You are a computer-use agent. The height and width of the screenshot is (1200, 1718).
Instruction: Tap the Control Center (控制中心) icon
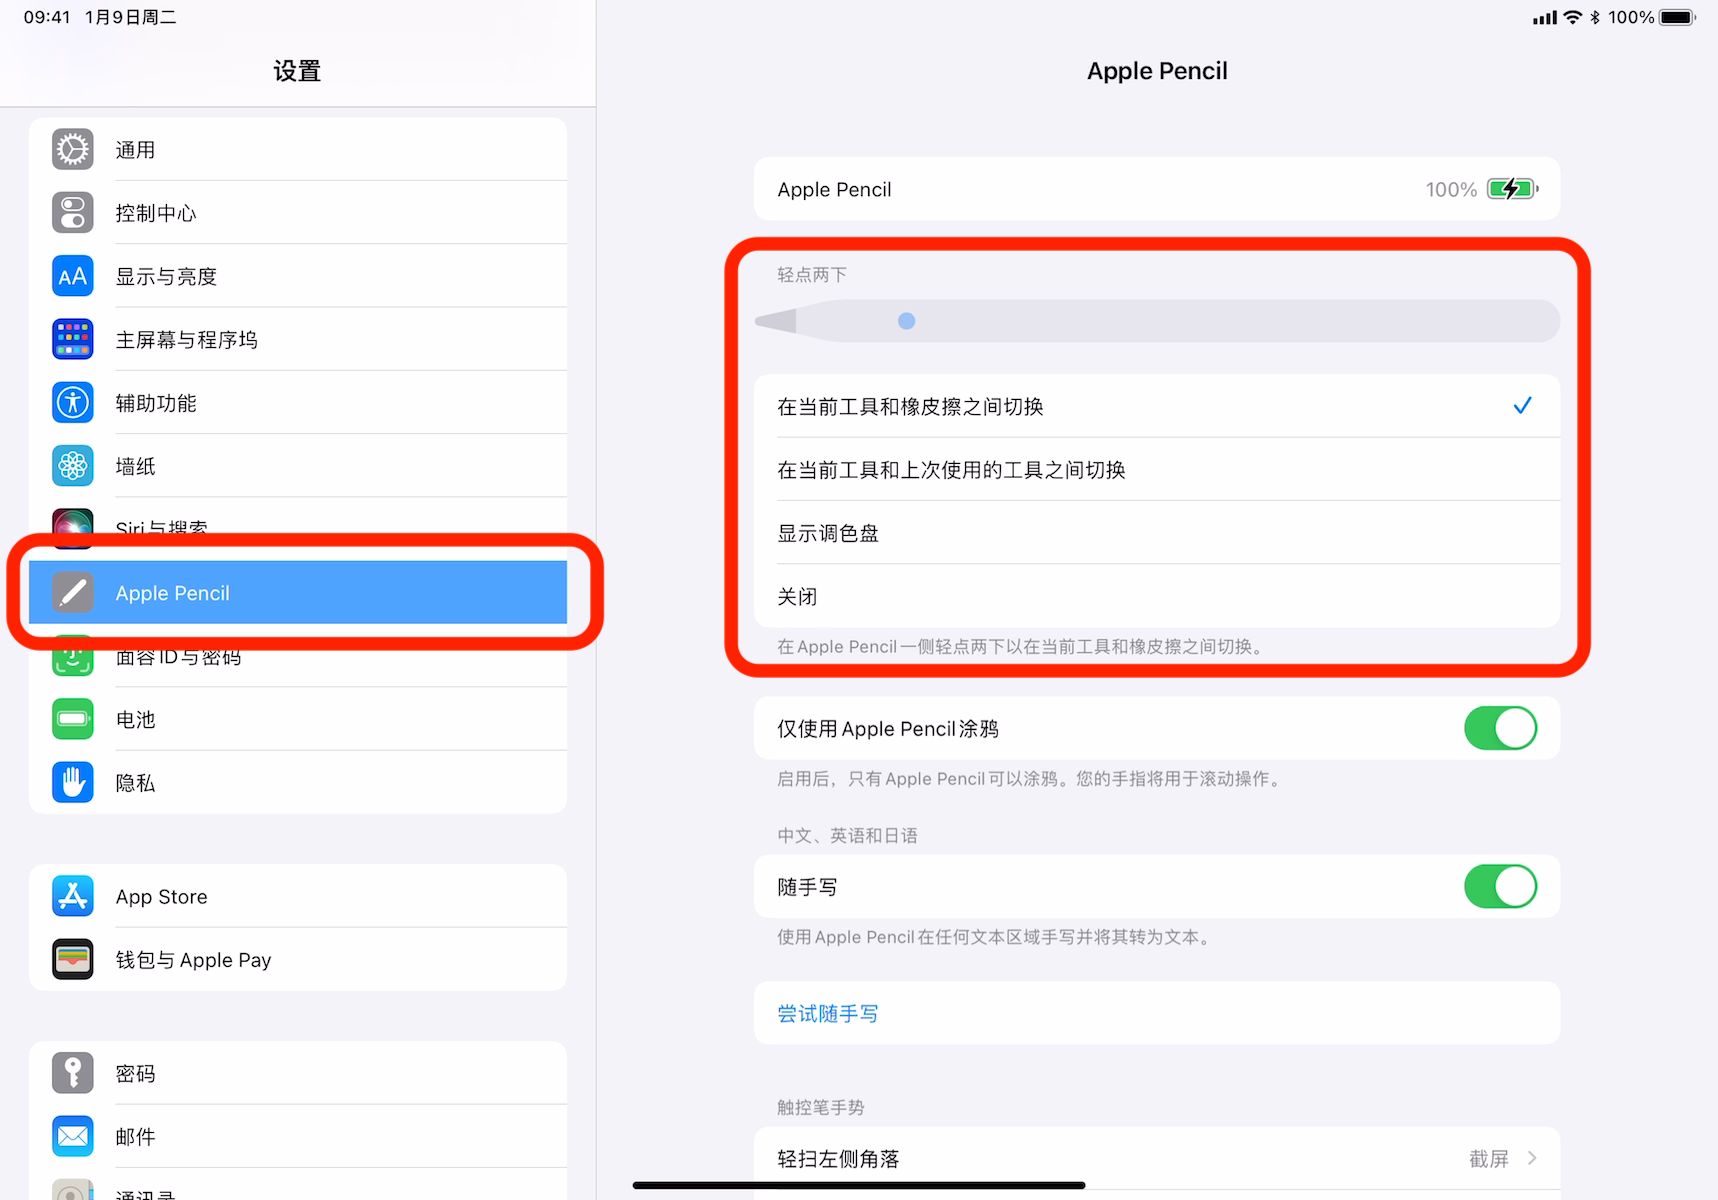[x=73, y=213]
